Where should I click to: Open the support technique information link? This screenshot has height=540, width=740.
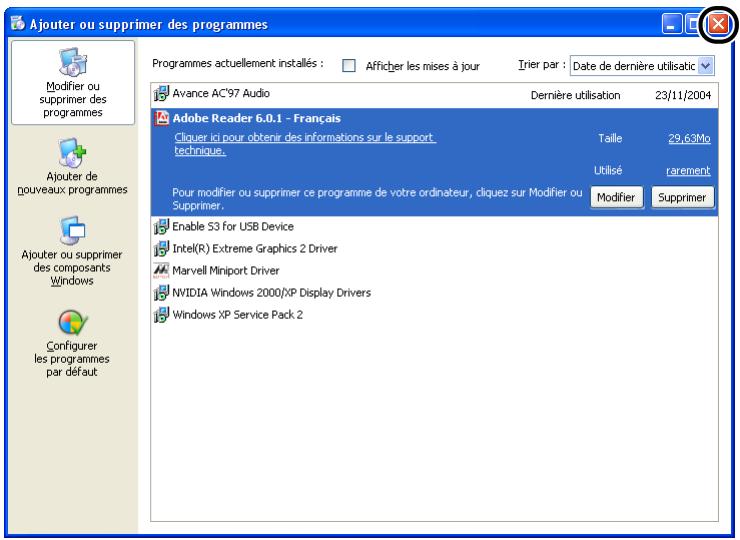(x=305, y=143)
